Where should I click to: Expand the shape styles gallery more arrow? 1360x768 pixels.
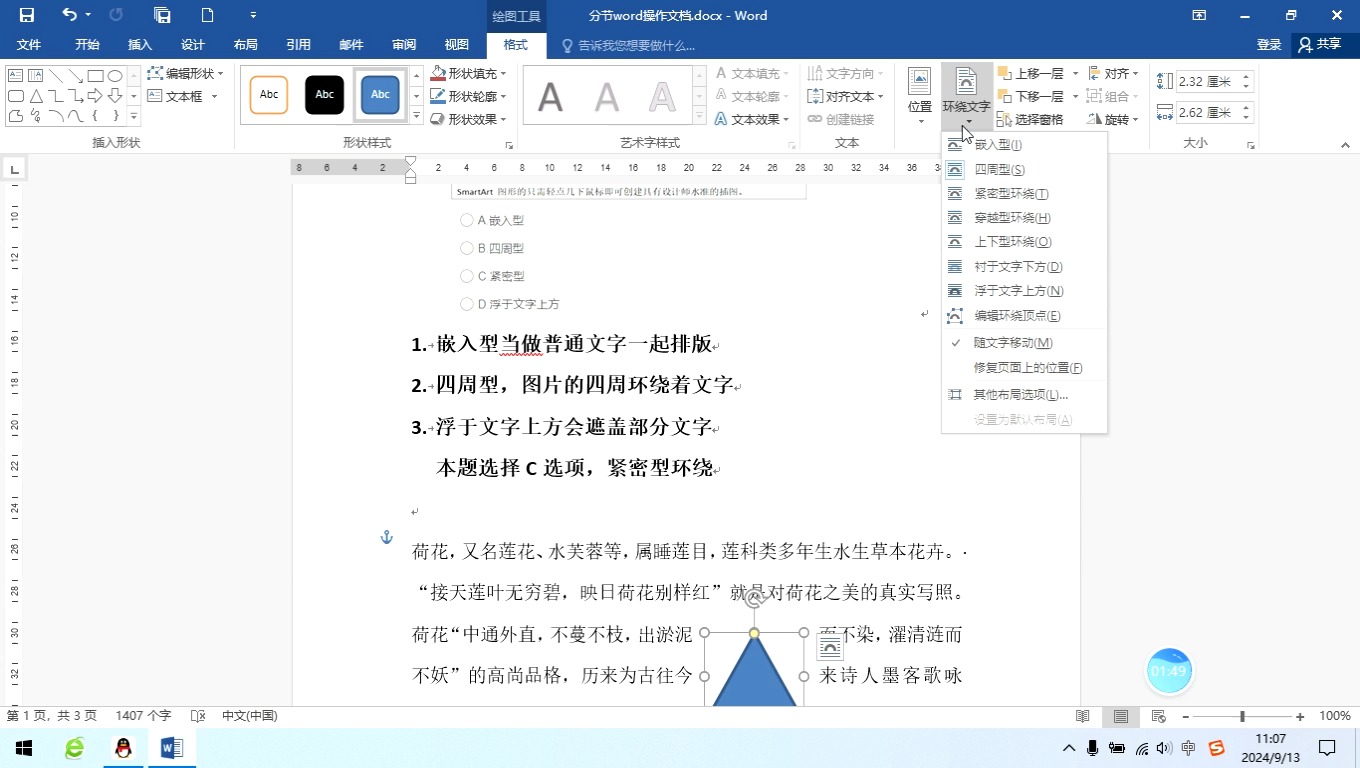coord(416,116)
